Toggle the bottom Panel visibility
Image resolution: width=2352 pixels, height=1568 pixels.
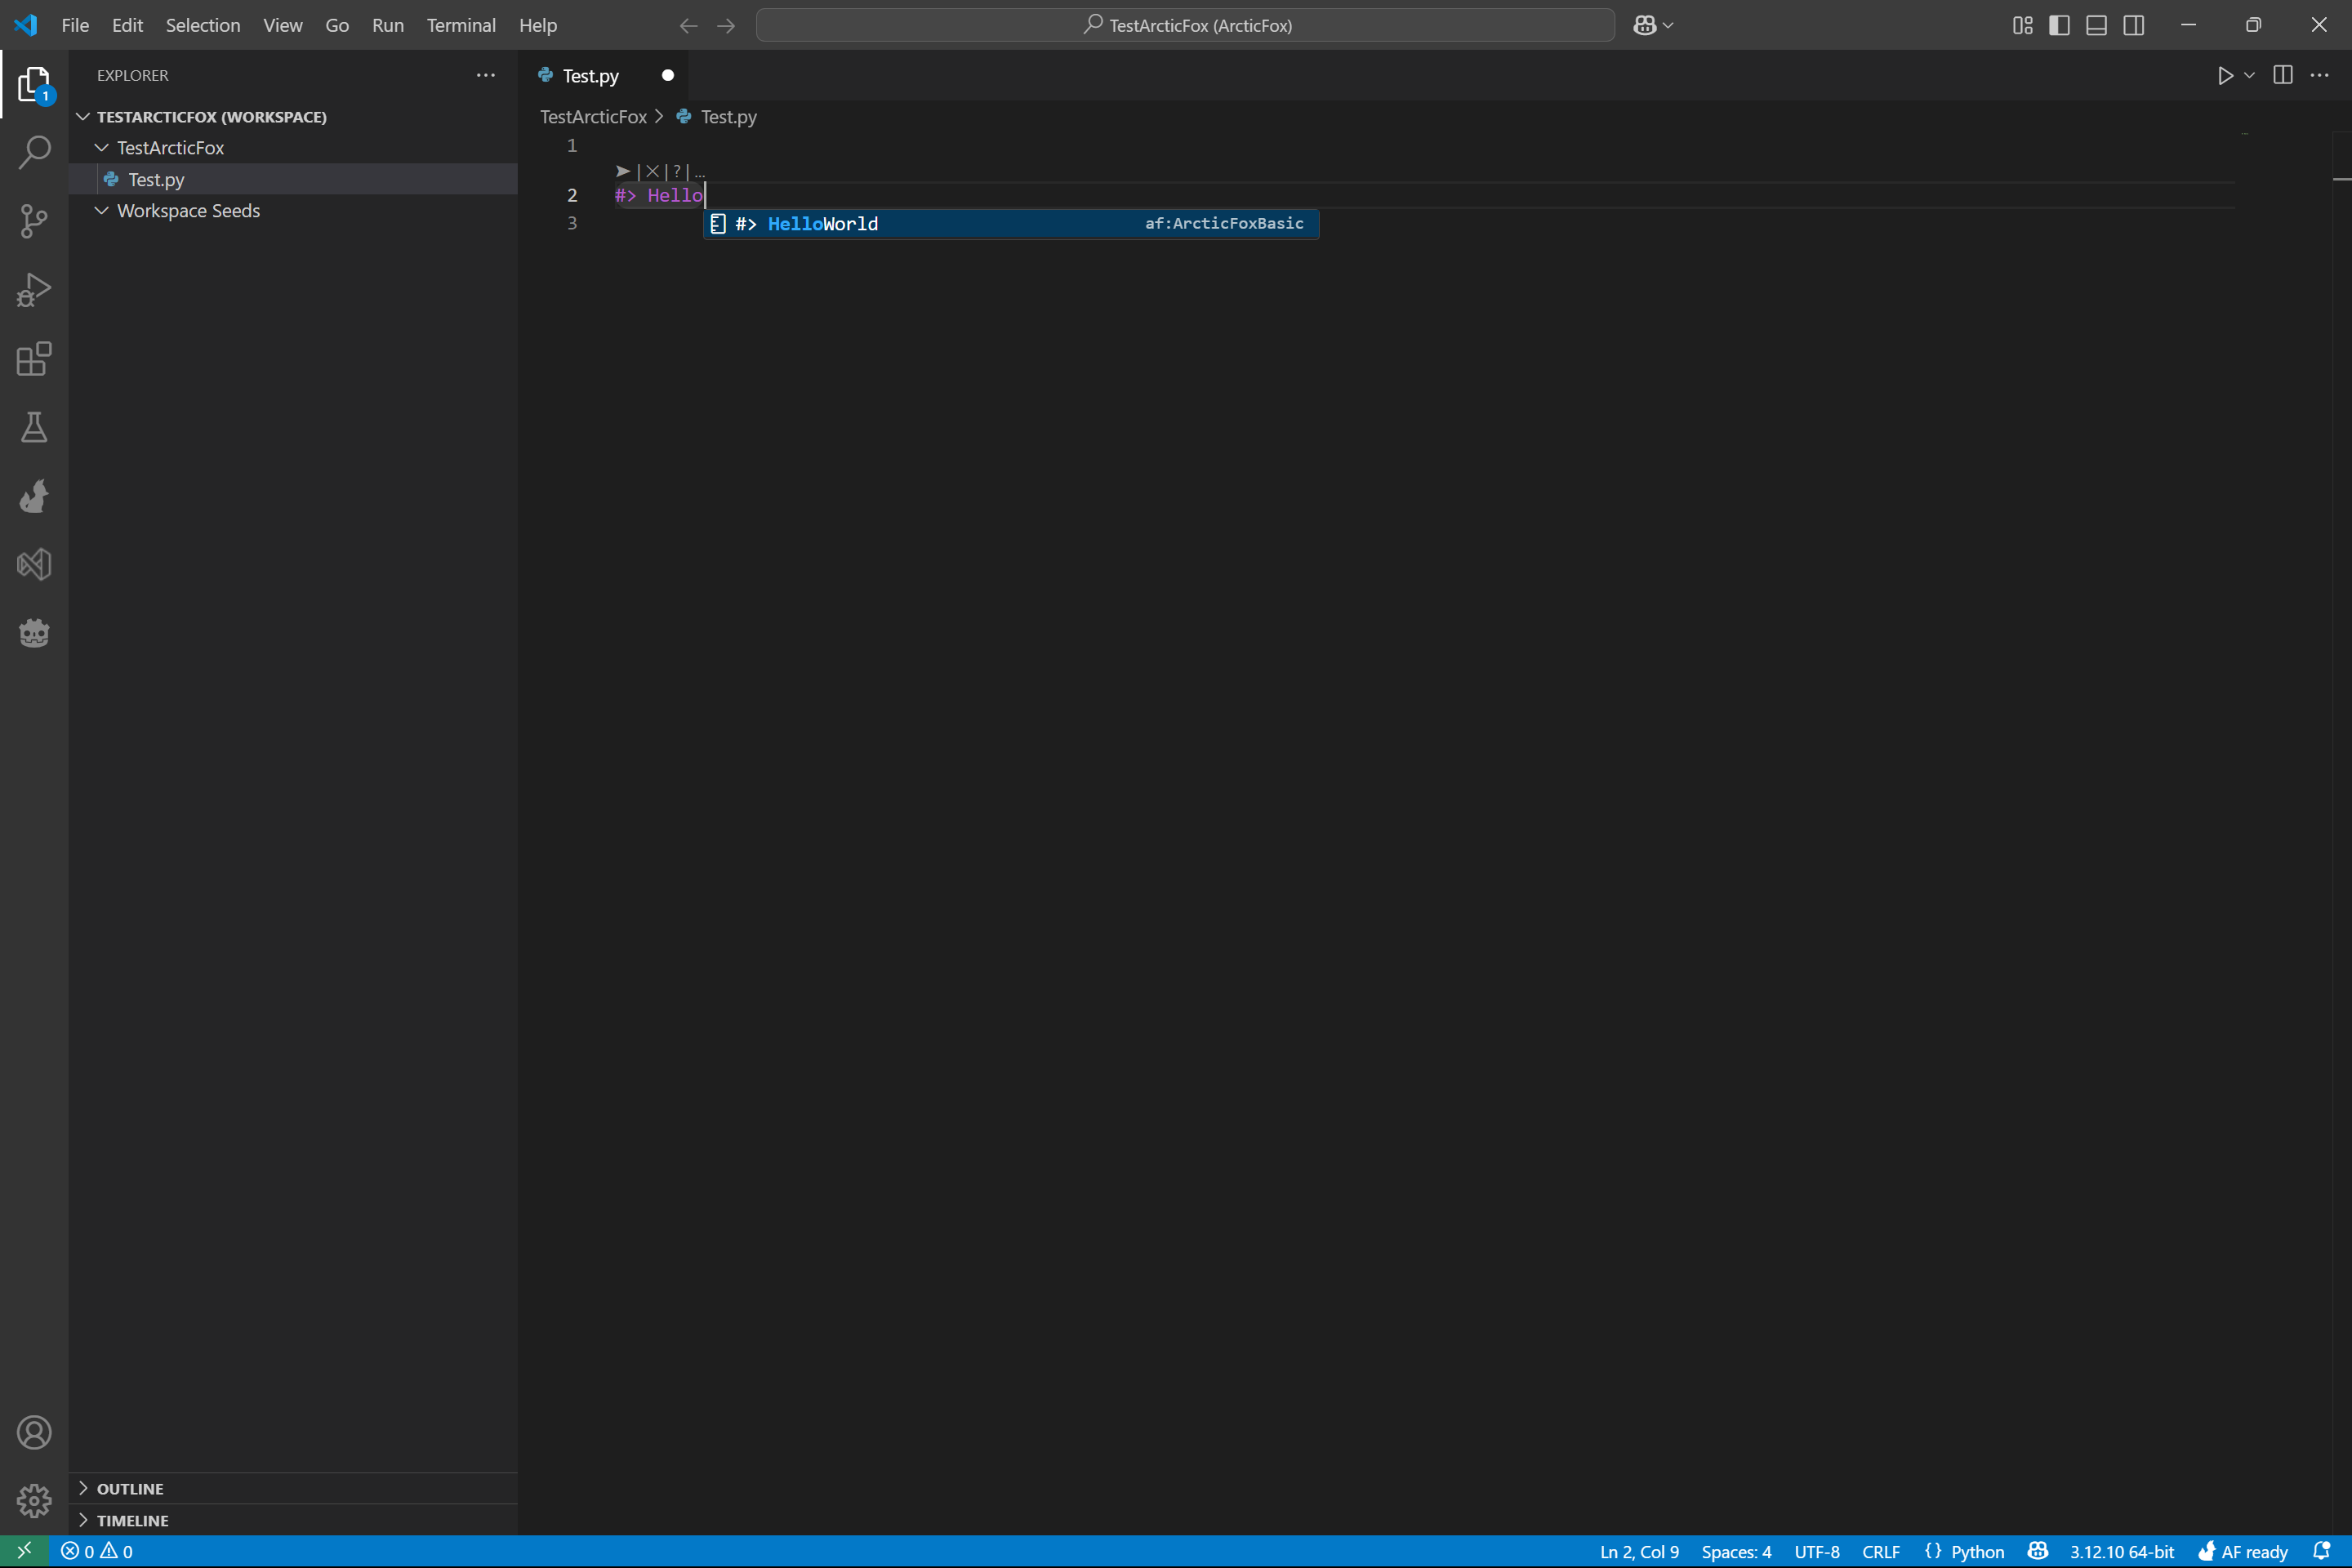point(2096,26)
